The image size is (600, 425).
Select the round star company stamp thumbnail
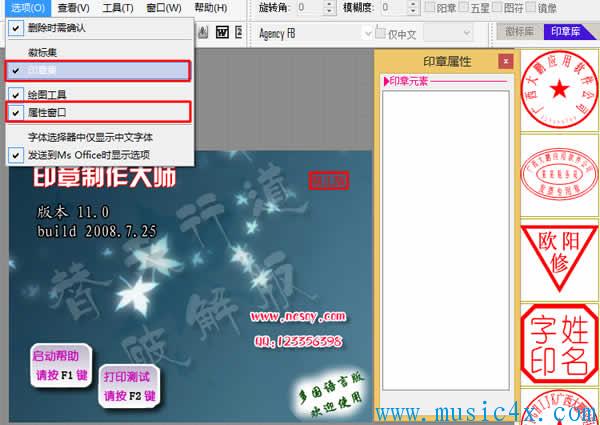click(559, 90)
